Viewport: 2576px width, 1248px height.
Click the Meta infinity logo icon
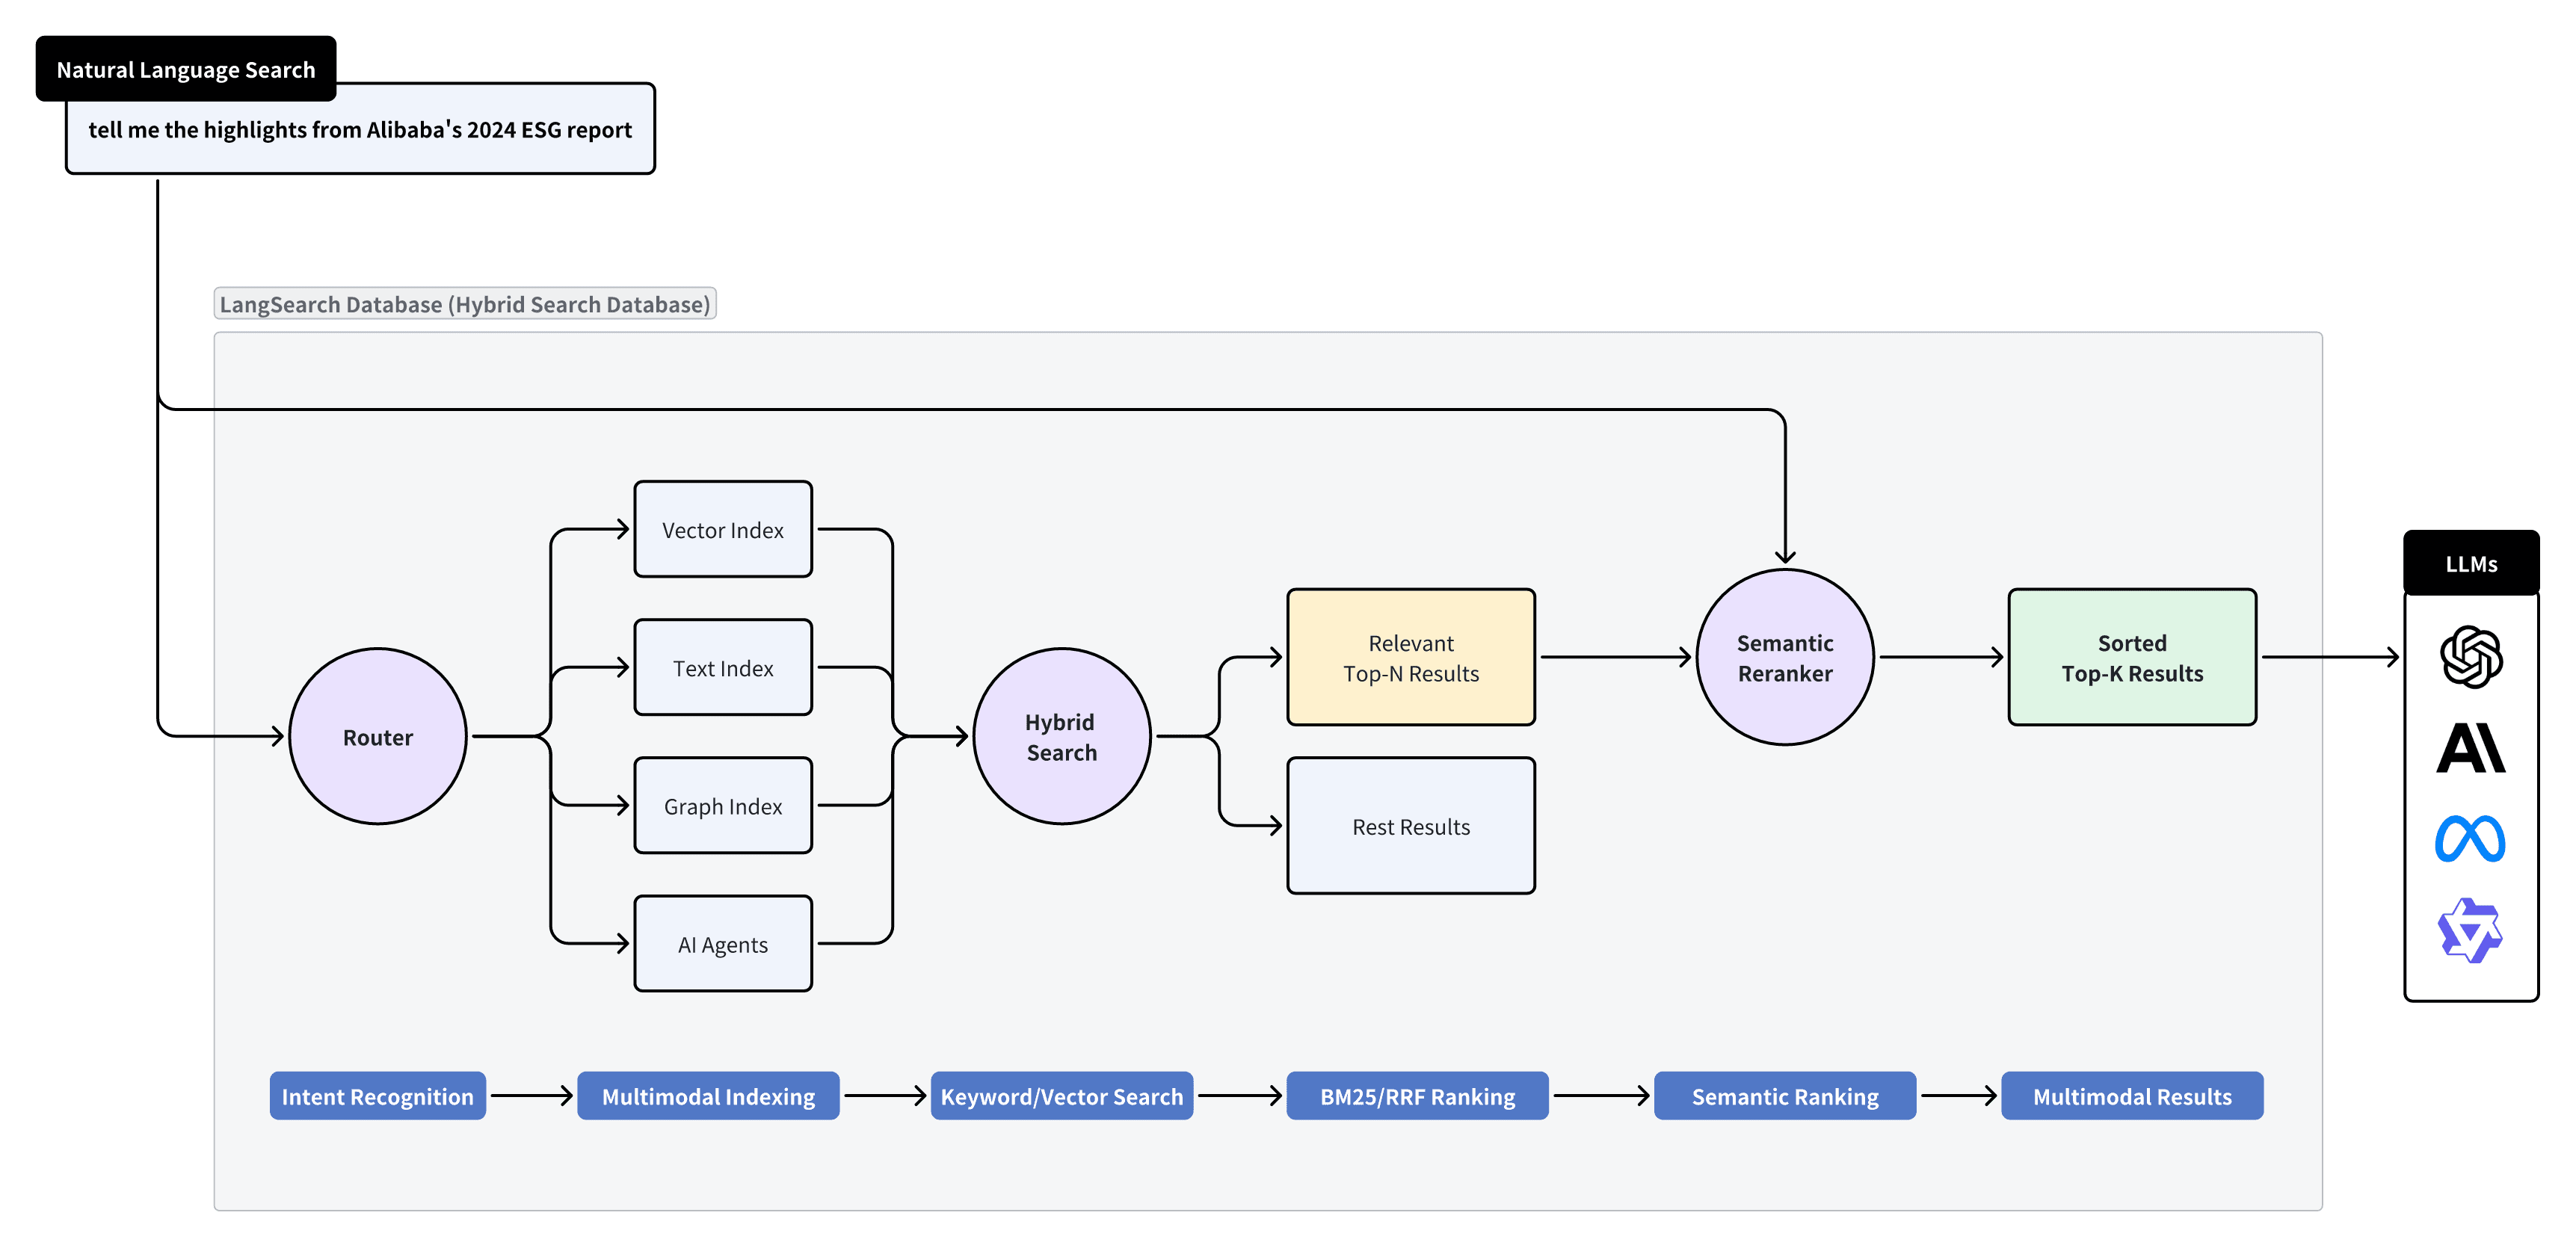[2470, 838]
